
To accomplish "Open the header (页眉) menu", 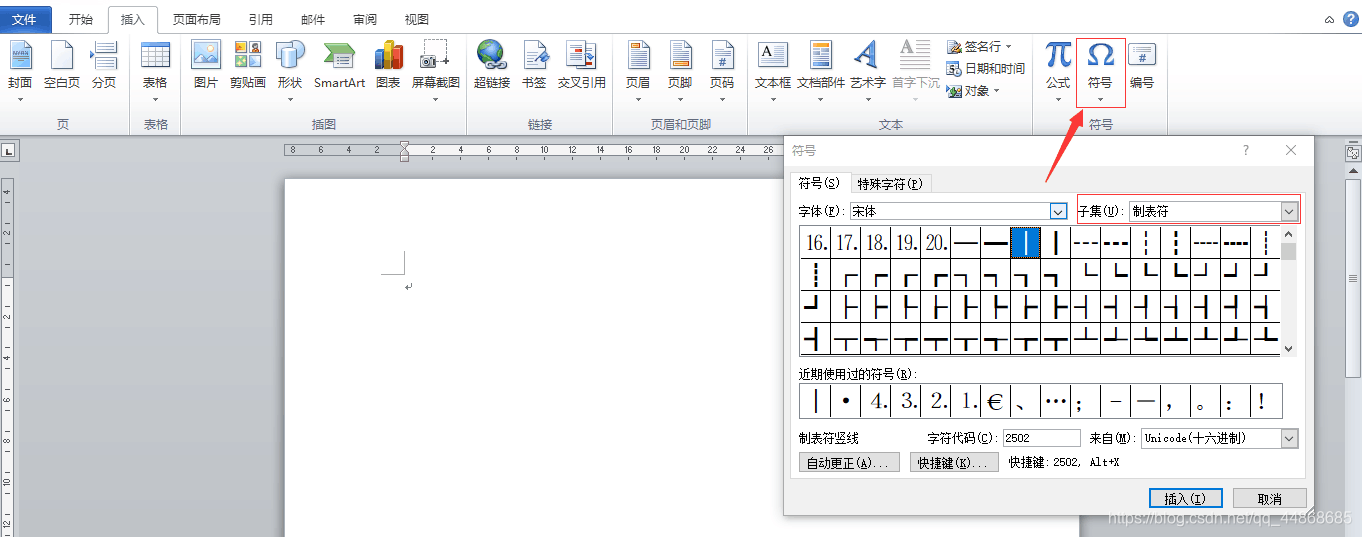I will click(638, 69).
